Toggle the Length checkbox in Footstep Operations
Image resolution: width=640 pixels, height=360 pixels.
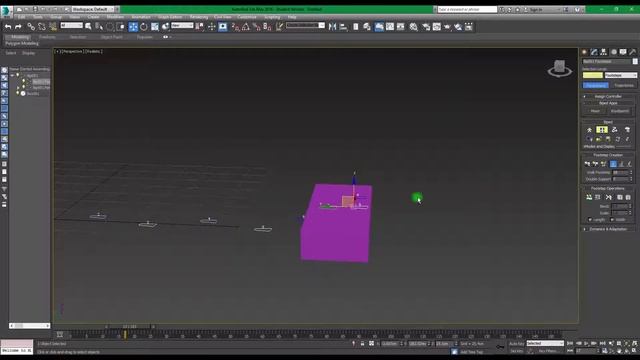coord(590,220)
